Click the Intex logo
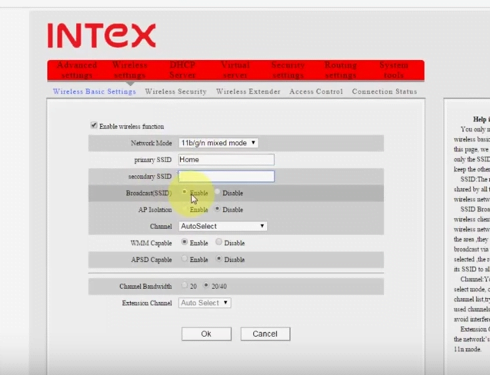 (x=102, y=35)
